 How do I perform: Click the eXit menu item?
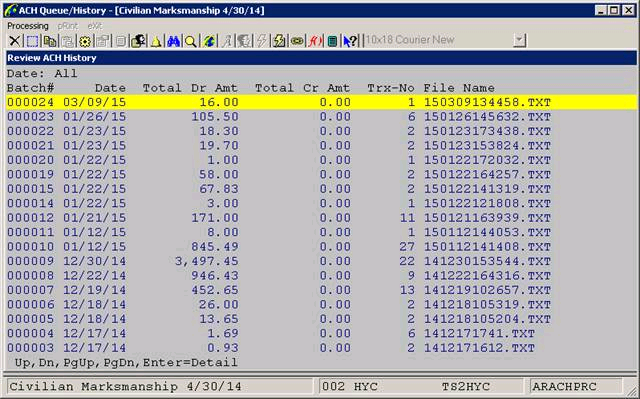click(95, 26)
